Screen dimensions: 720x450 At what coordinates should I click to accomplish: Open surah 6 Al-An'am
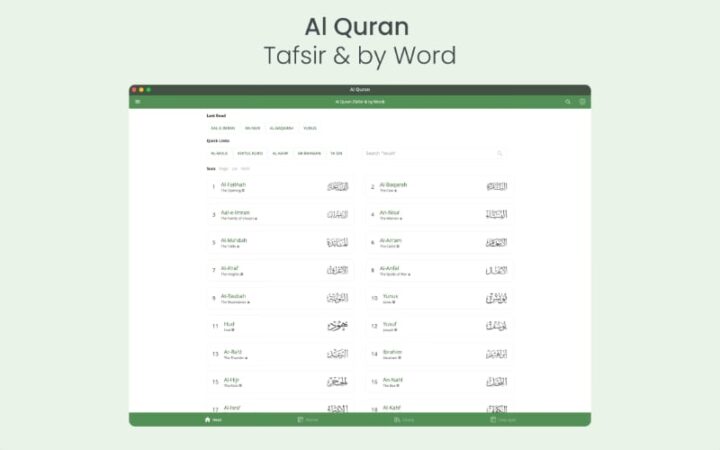[439, 243]
